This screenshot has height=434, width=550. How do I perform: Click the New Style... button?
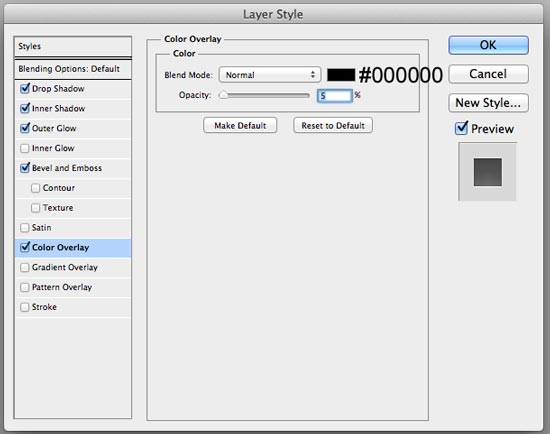[x=488, y=103]
